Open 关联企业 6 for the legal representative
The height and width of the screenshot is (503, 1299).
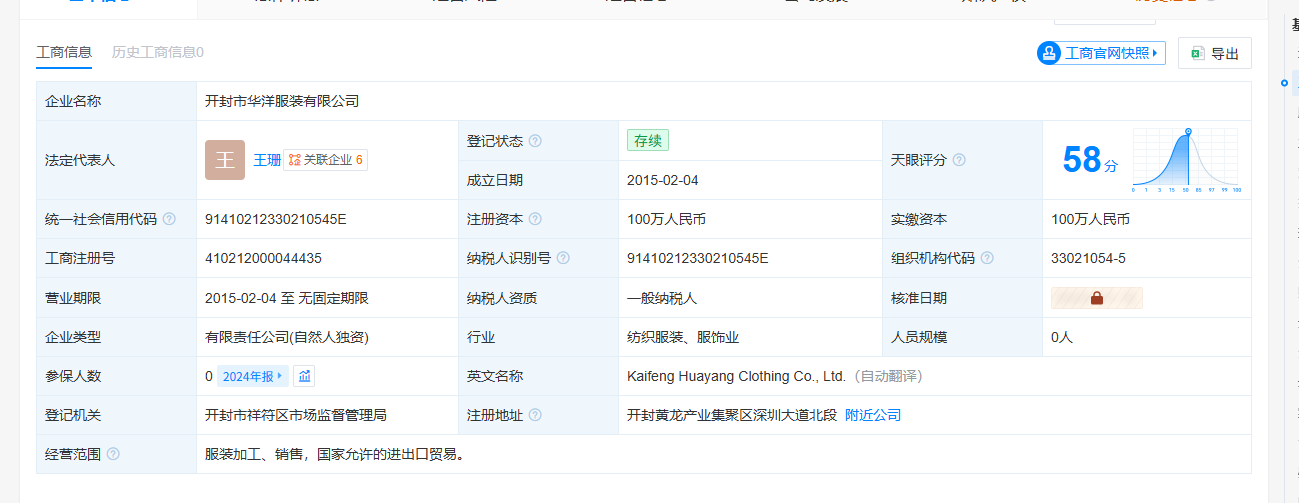pos(326,160)
